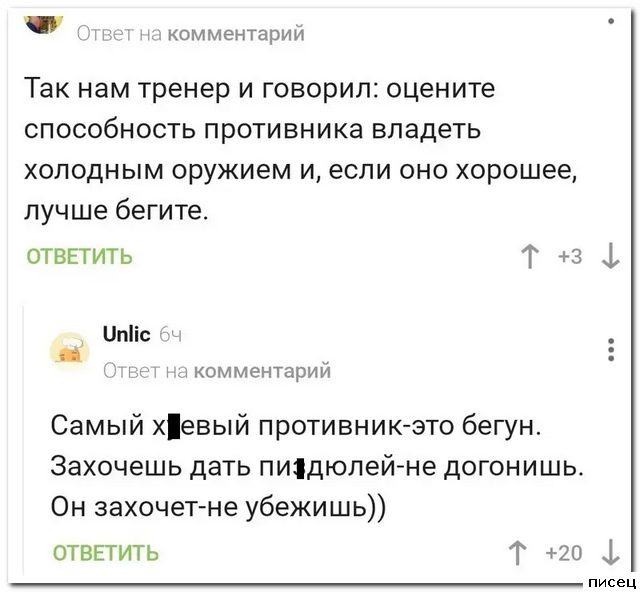640x592 pixels.
Task: Click 'Ответ на комментарий' under Unlic's name
Action: tap(218, 370)
